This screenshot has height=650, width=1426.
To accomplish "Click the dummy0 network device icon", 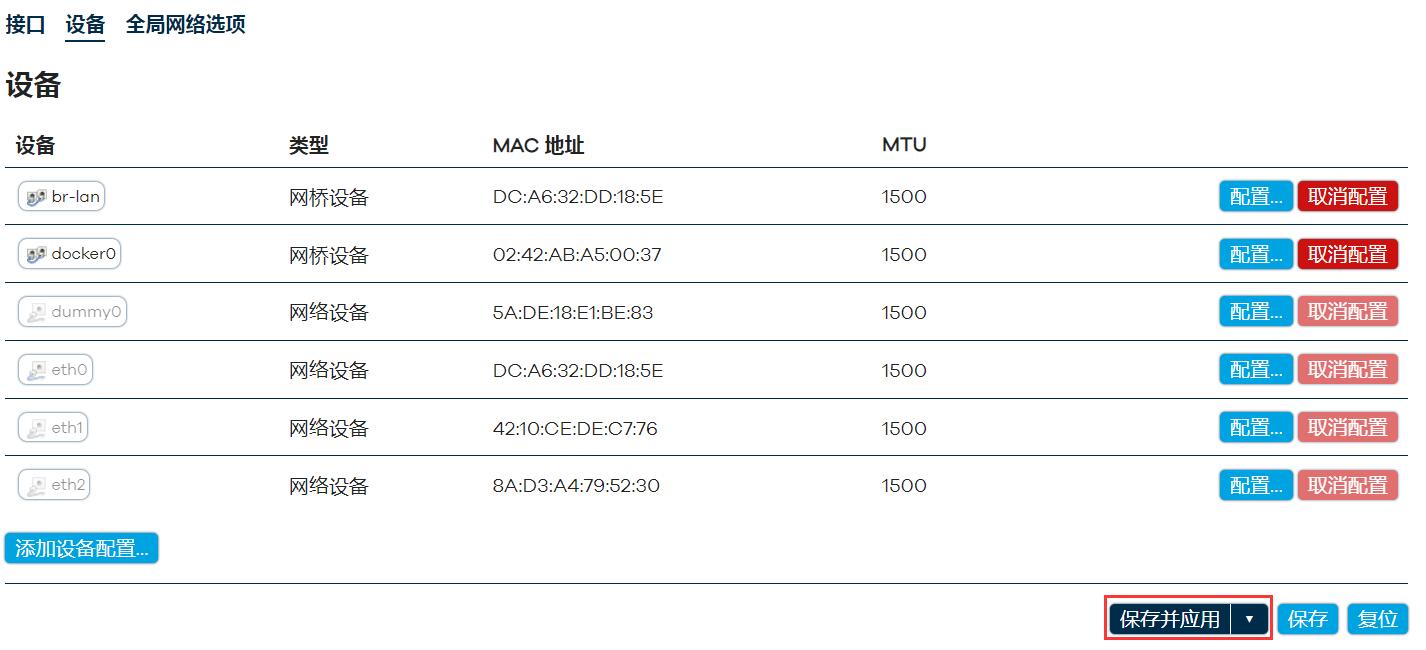I will pos(36,313).
